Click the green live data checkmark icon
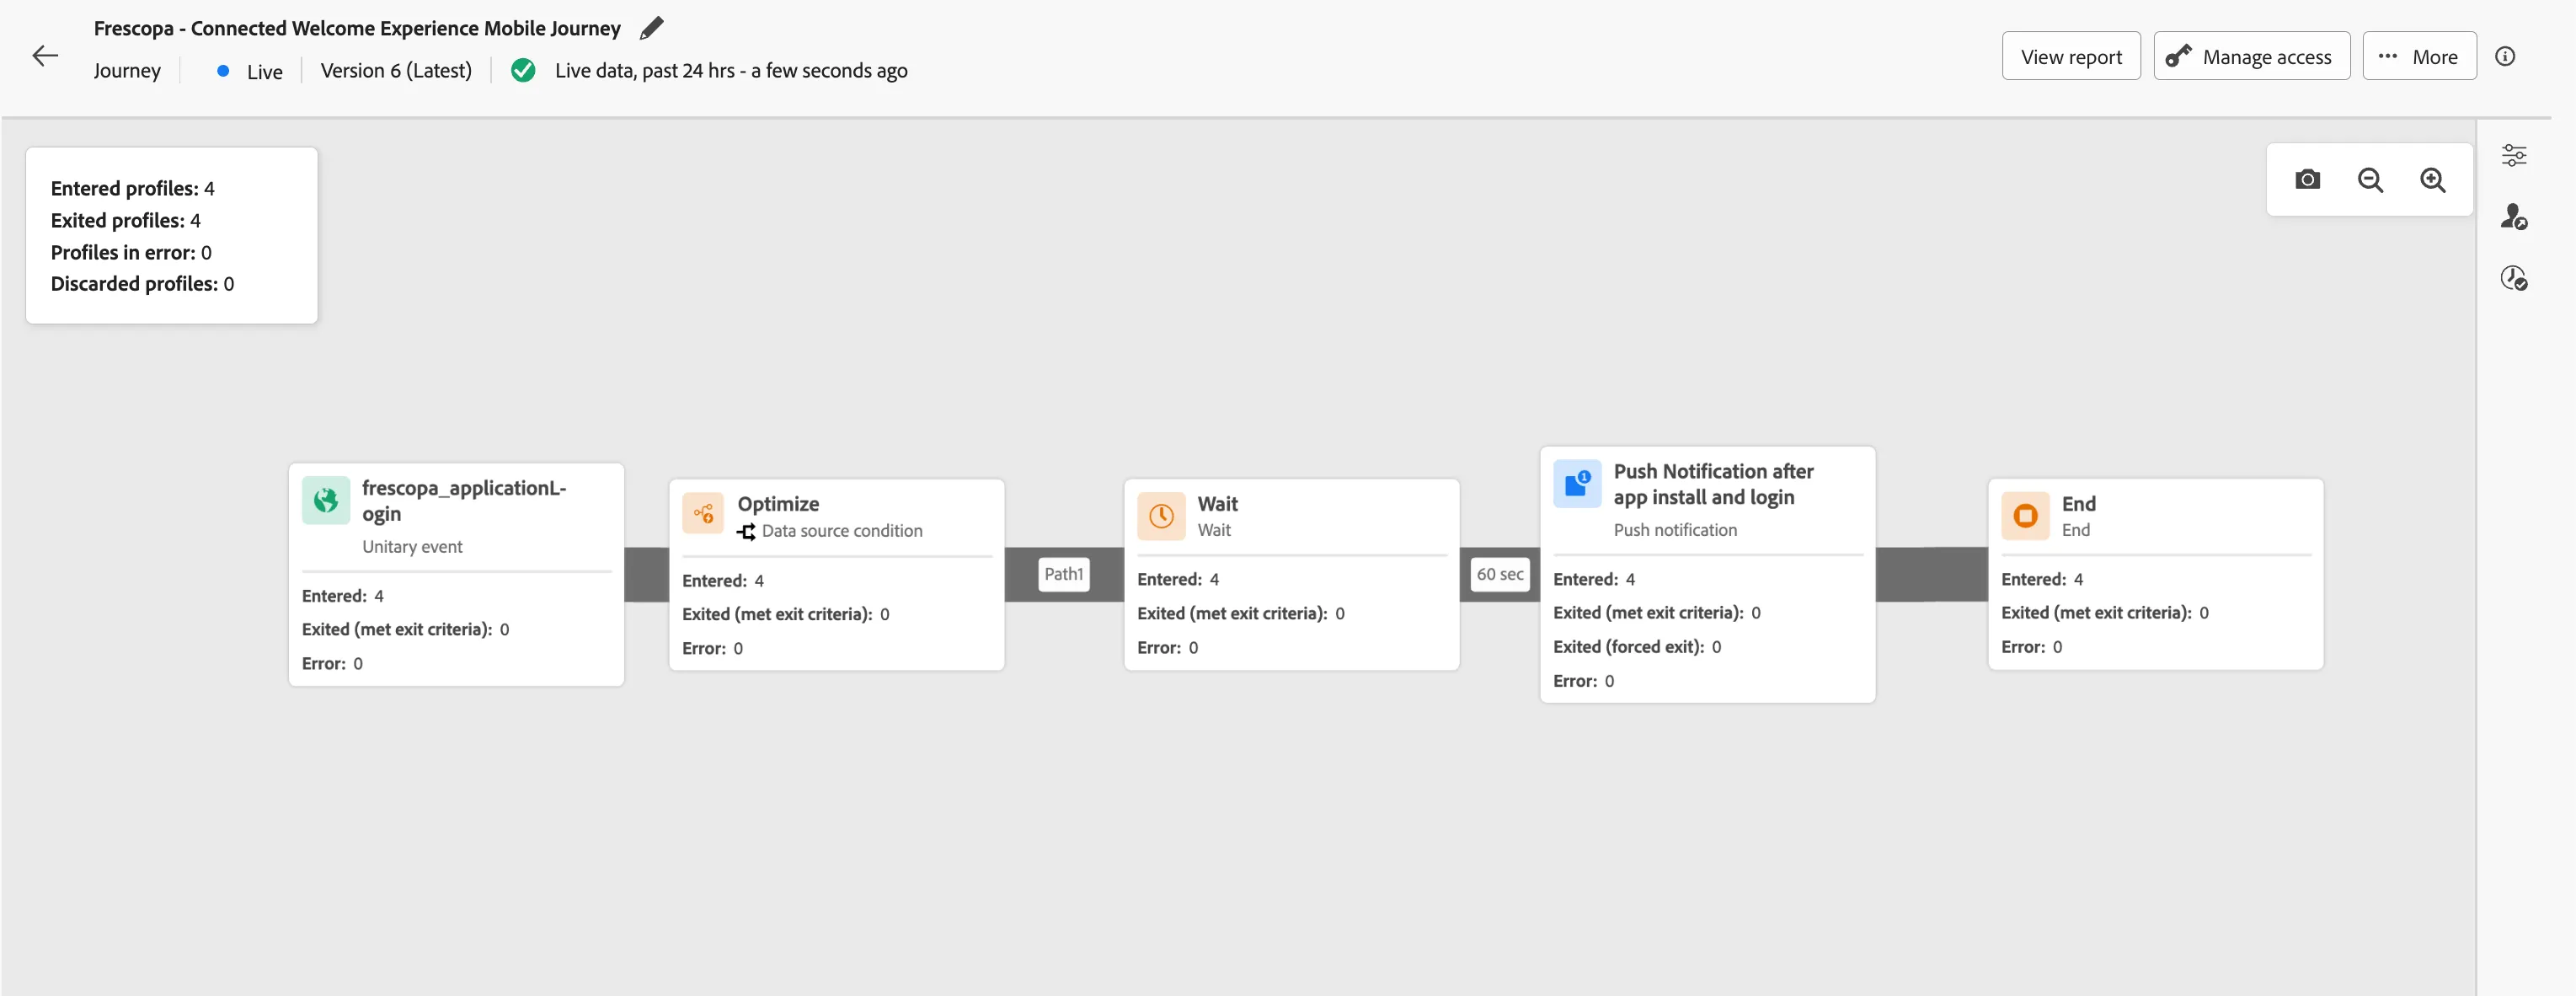 click(x=523, y=70)
